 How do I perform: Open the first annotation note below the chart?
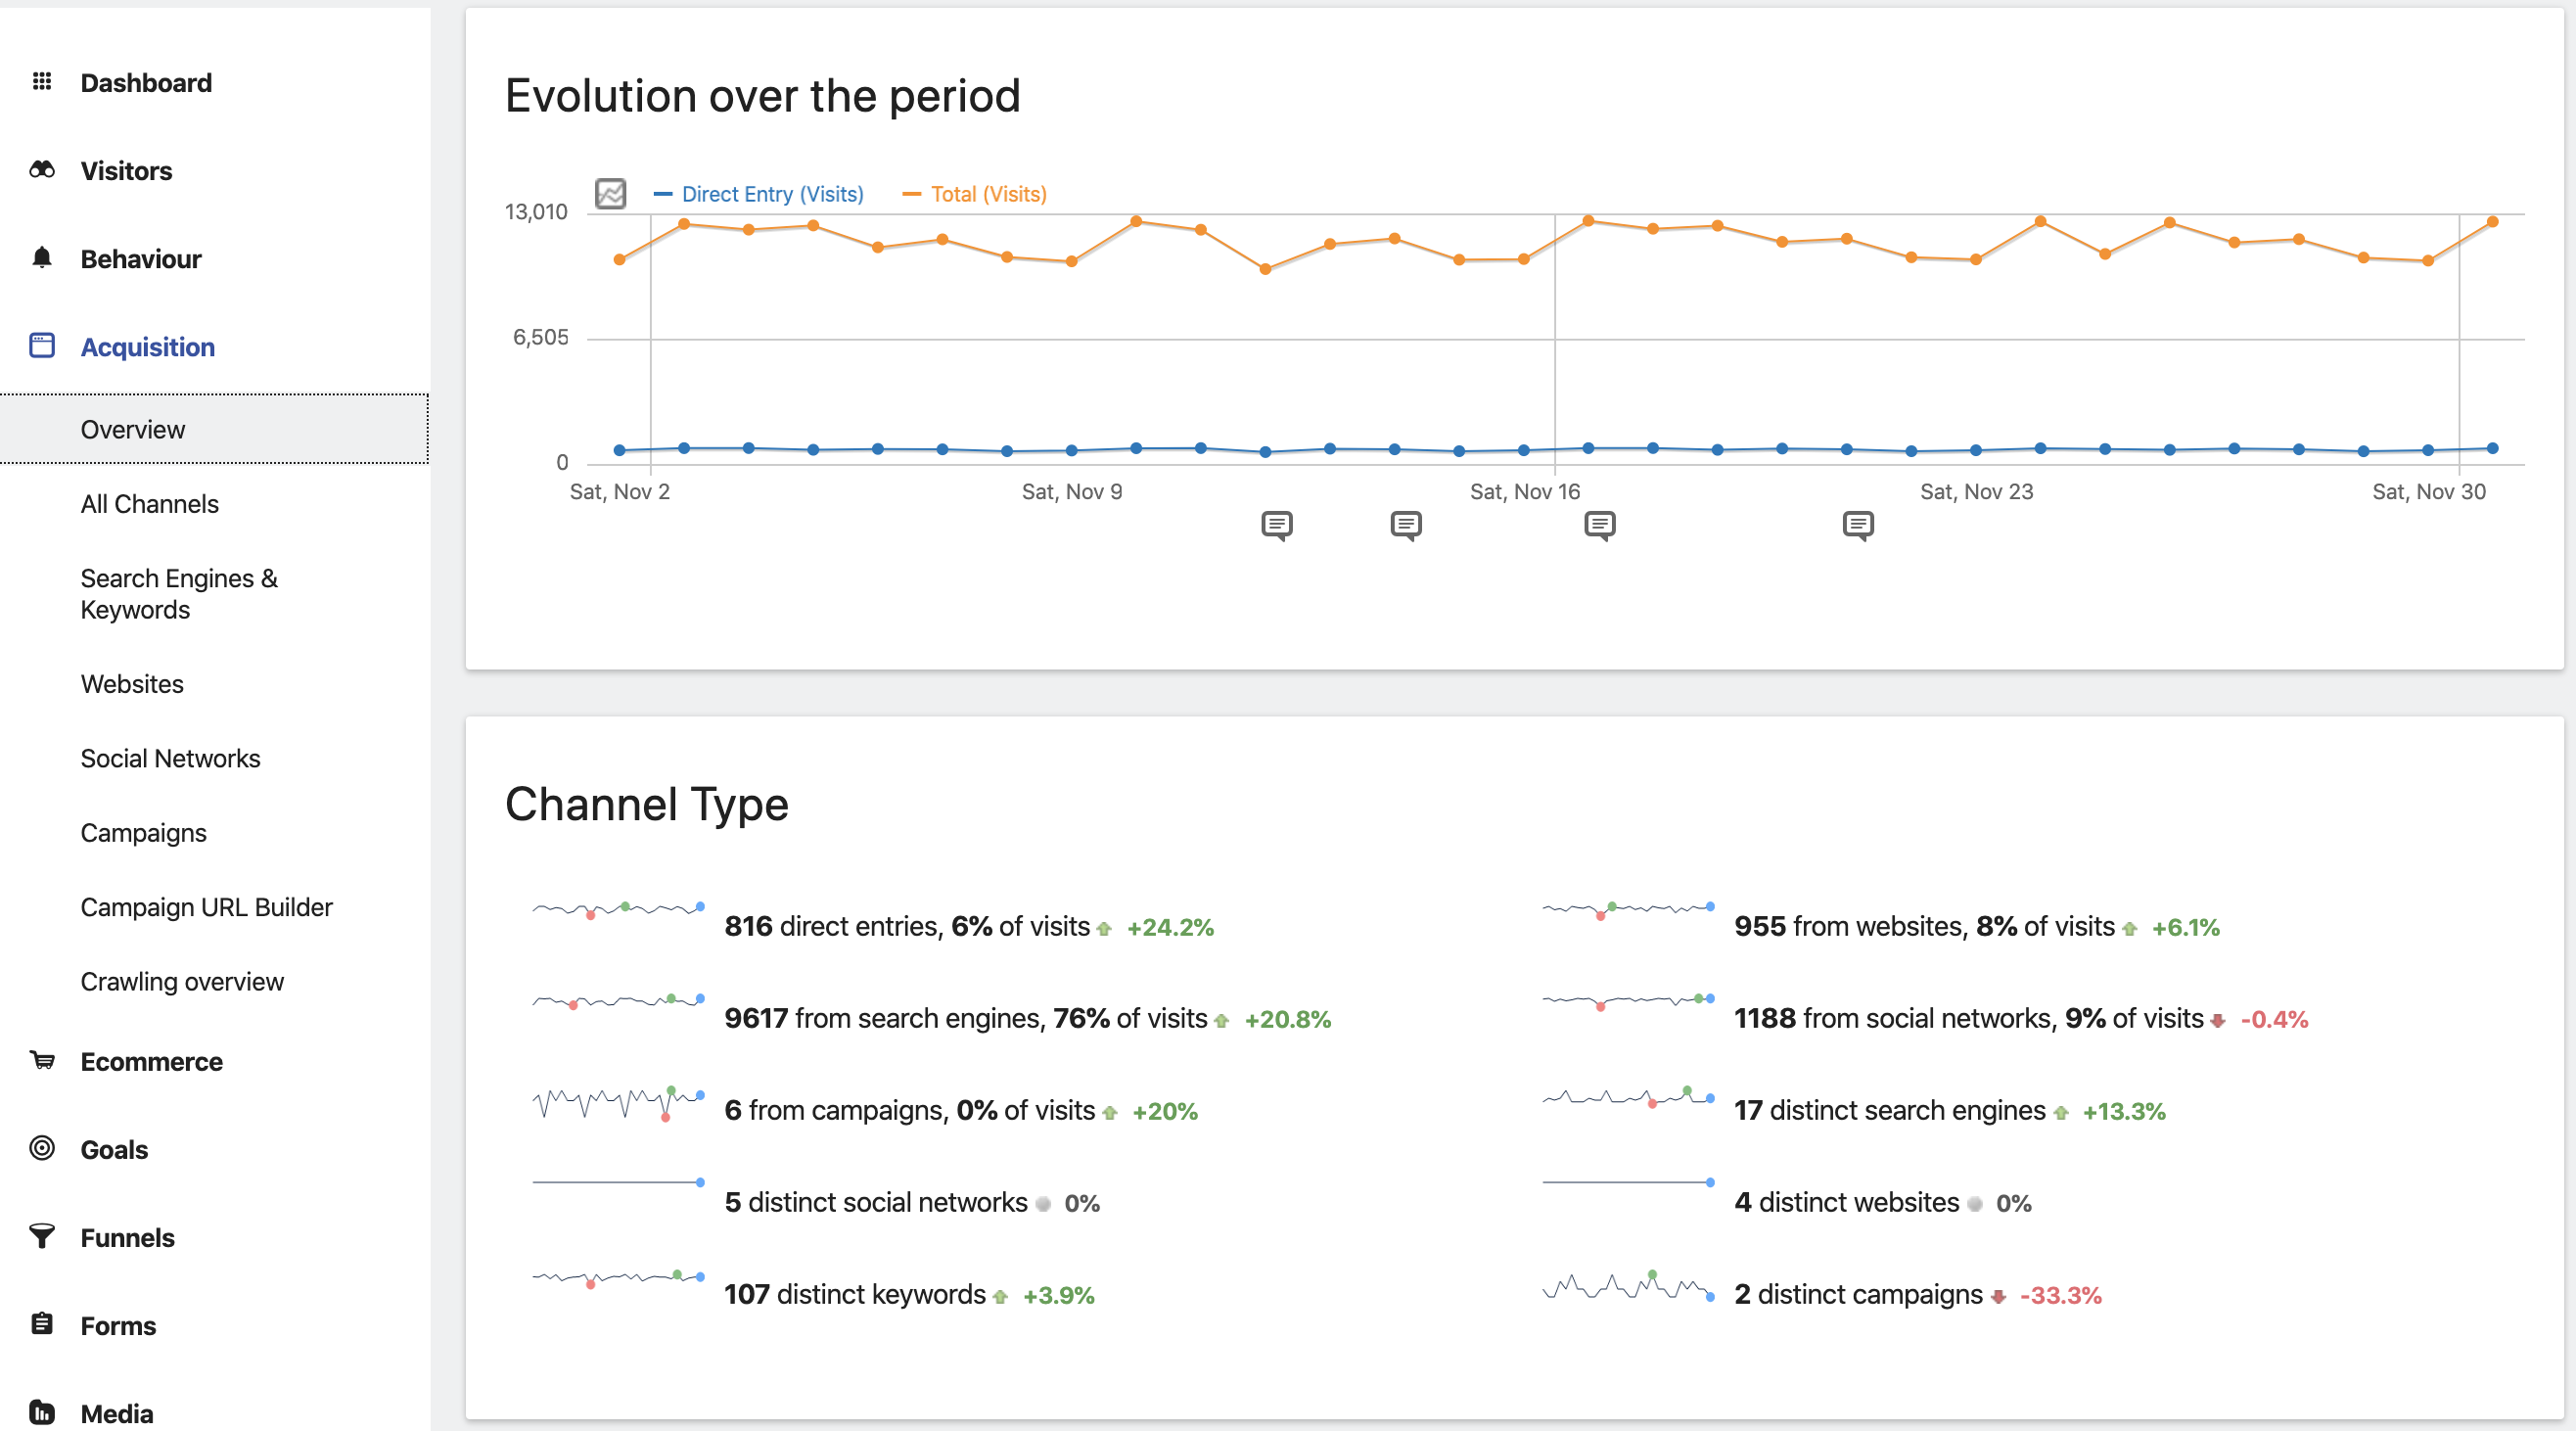1277,525
